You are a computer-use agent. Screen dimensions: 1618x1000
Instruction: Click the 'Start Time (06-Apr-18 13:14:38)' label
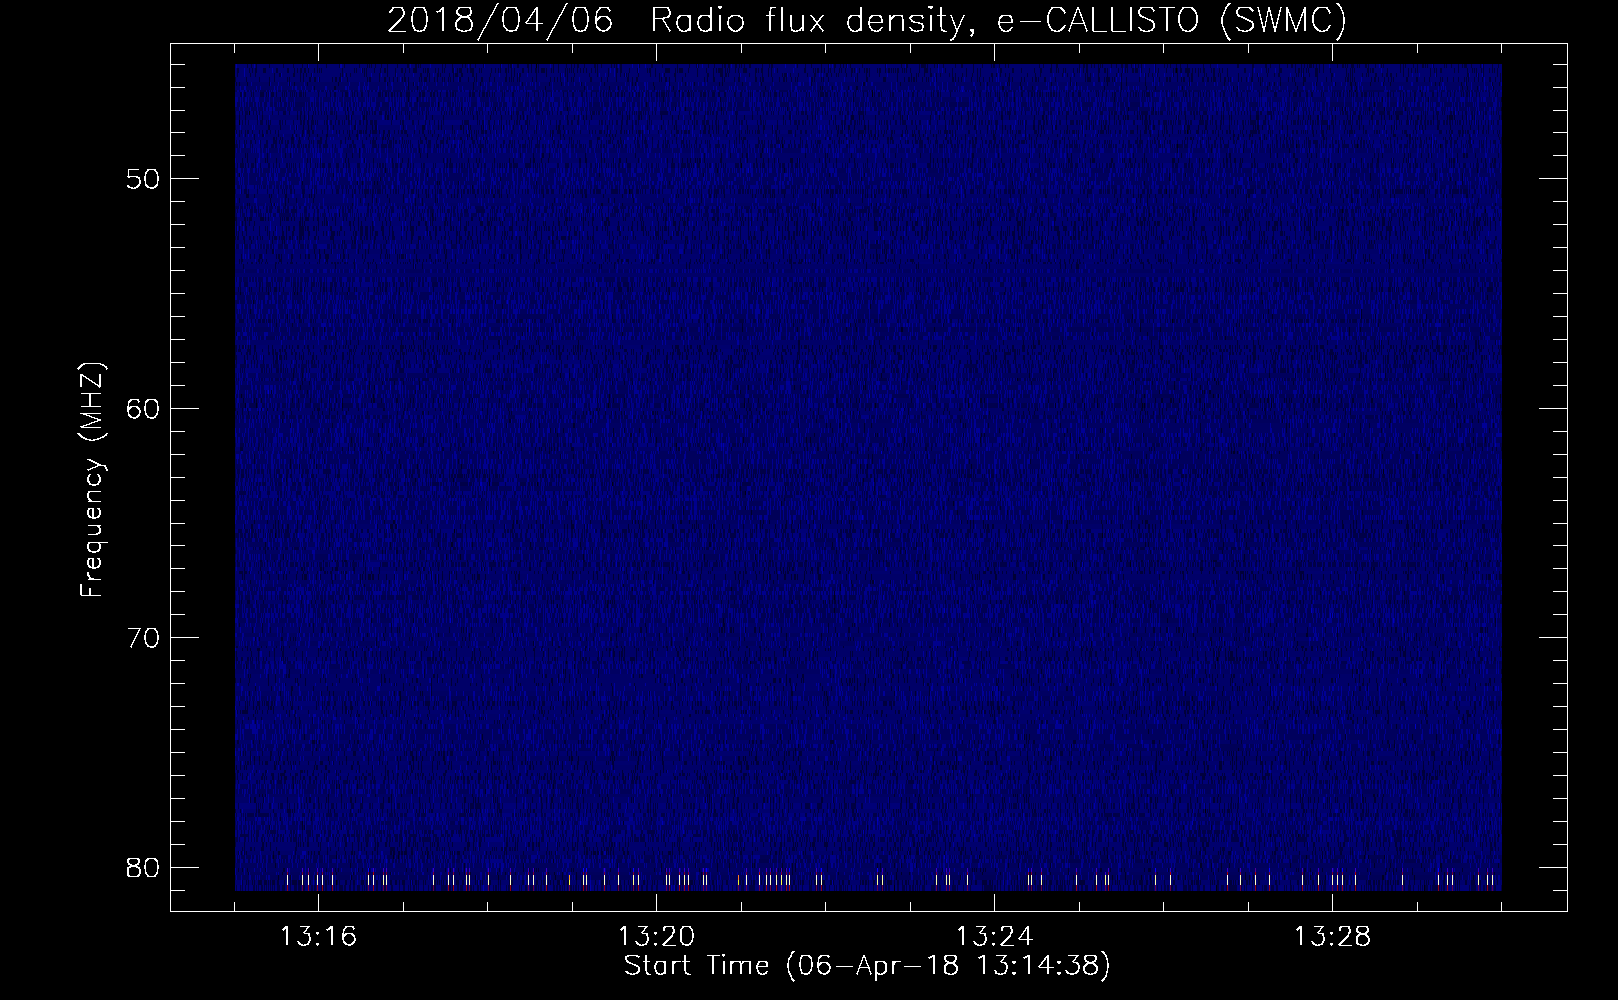(x=867, y=966)
